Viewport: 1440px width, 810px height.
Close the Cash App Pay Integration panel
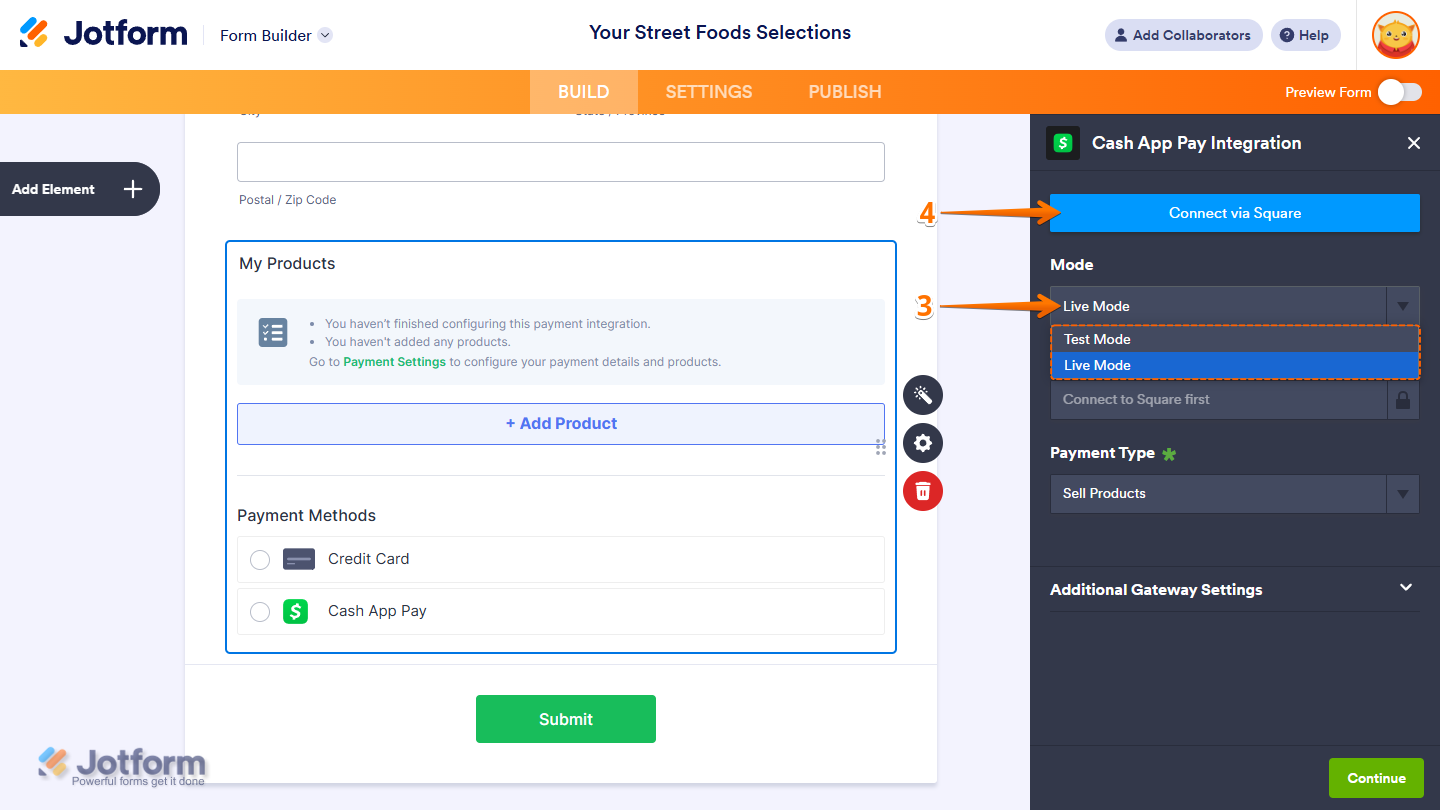[1414, 143]
